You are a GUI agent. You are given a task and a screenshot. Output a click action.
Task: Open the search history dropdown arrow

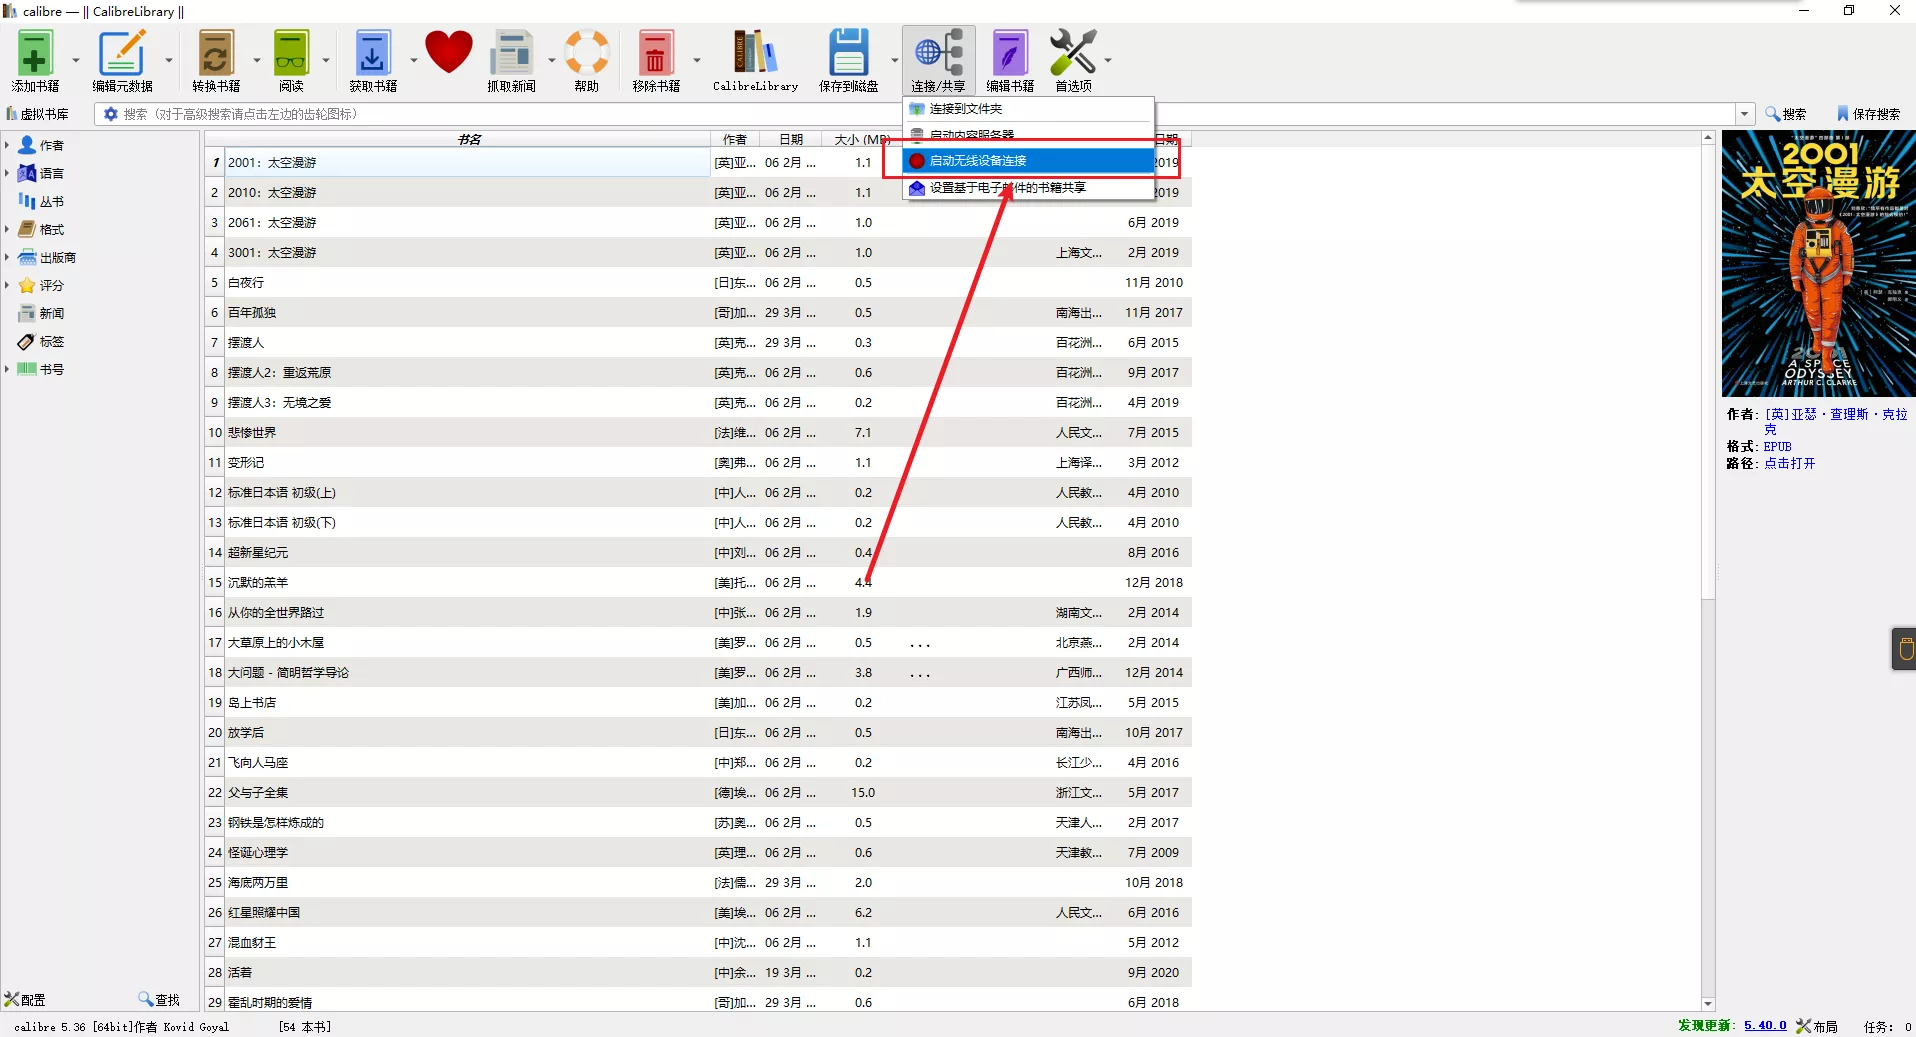pyautogui.click(x=1744, y=114)
